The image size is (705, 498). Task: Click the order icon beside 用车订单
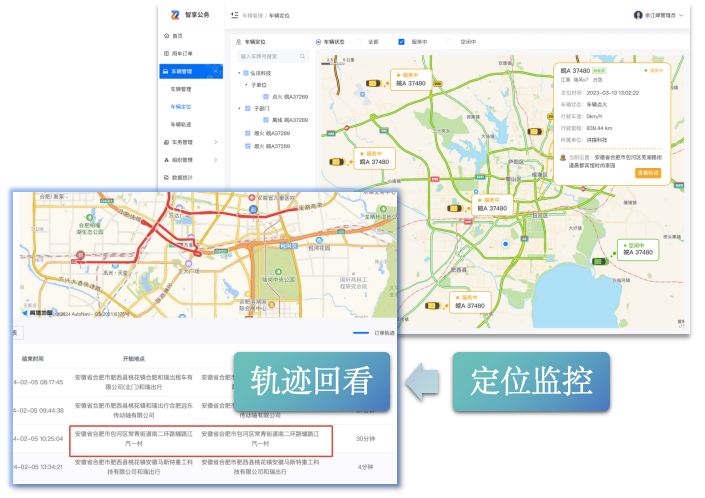(x=166, y=53)
